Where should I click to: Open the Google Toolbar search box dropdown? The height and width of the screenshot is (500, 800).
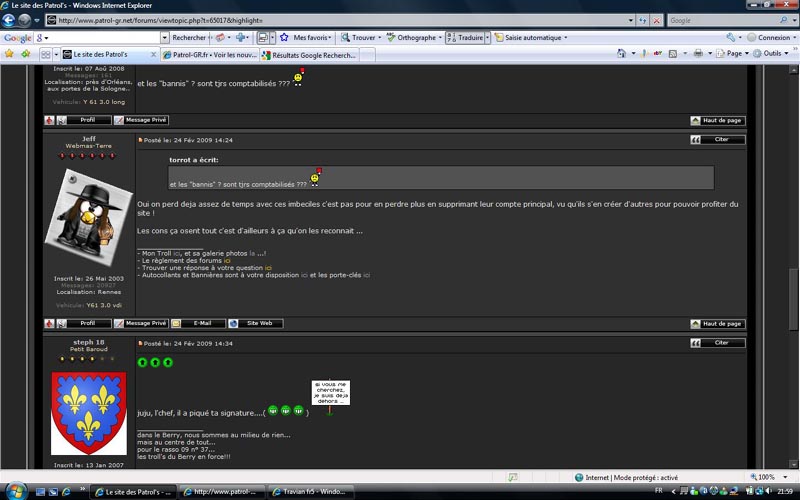(164, 38)
